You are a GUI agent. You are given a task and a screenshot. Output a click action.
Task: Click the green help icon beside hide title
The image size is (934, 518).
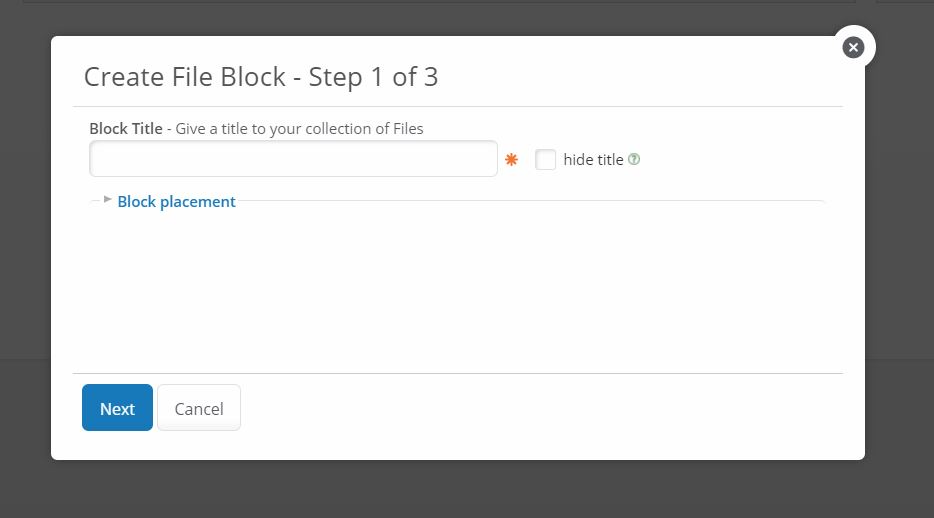634,159
